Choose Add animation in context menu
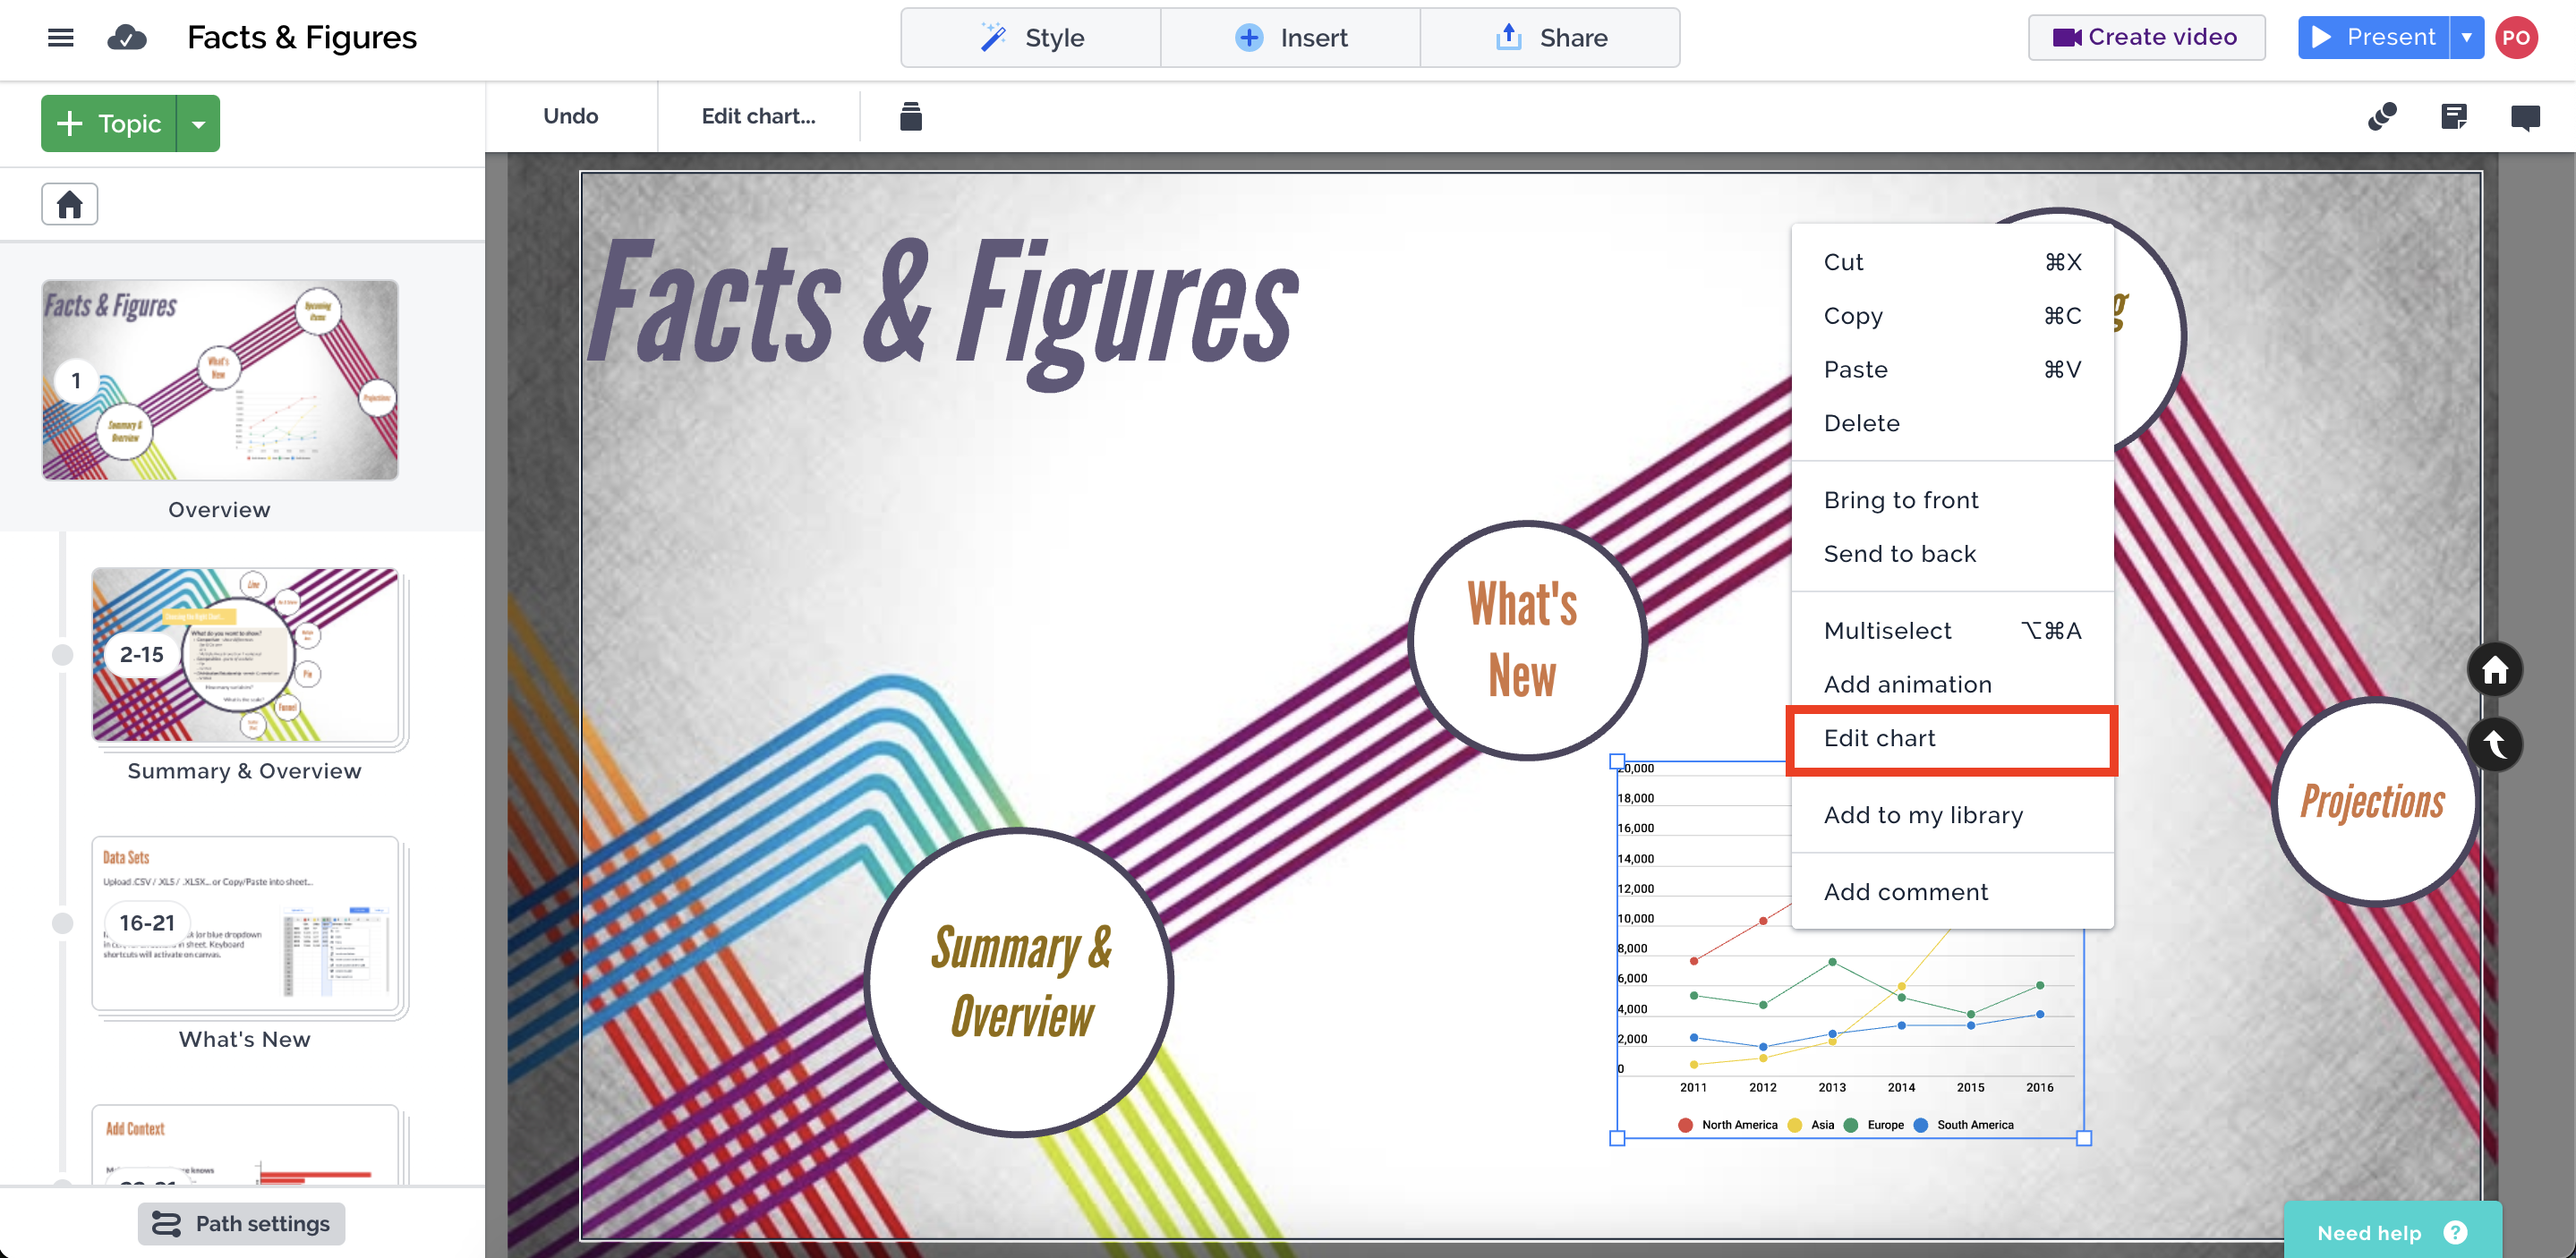Image resolution: width=2576 pixels, height=1258 pixels. pyautogui.click(x=1907, y=684)
